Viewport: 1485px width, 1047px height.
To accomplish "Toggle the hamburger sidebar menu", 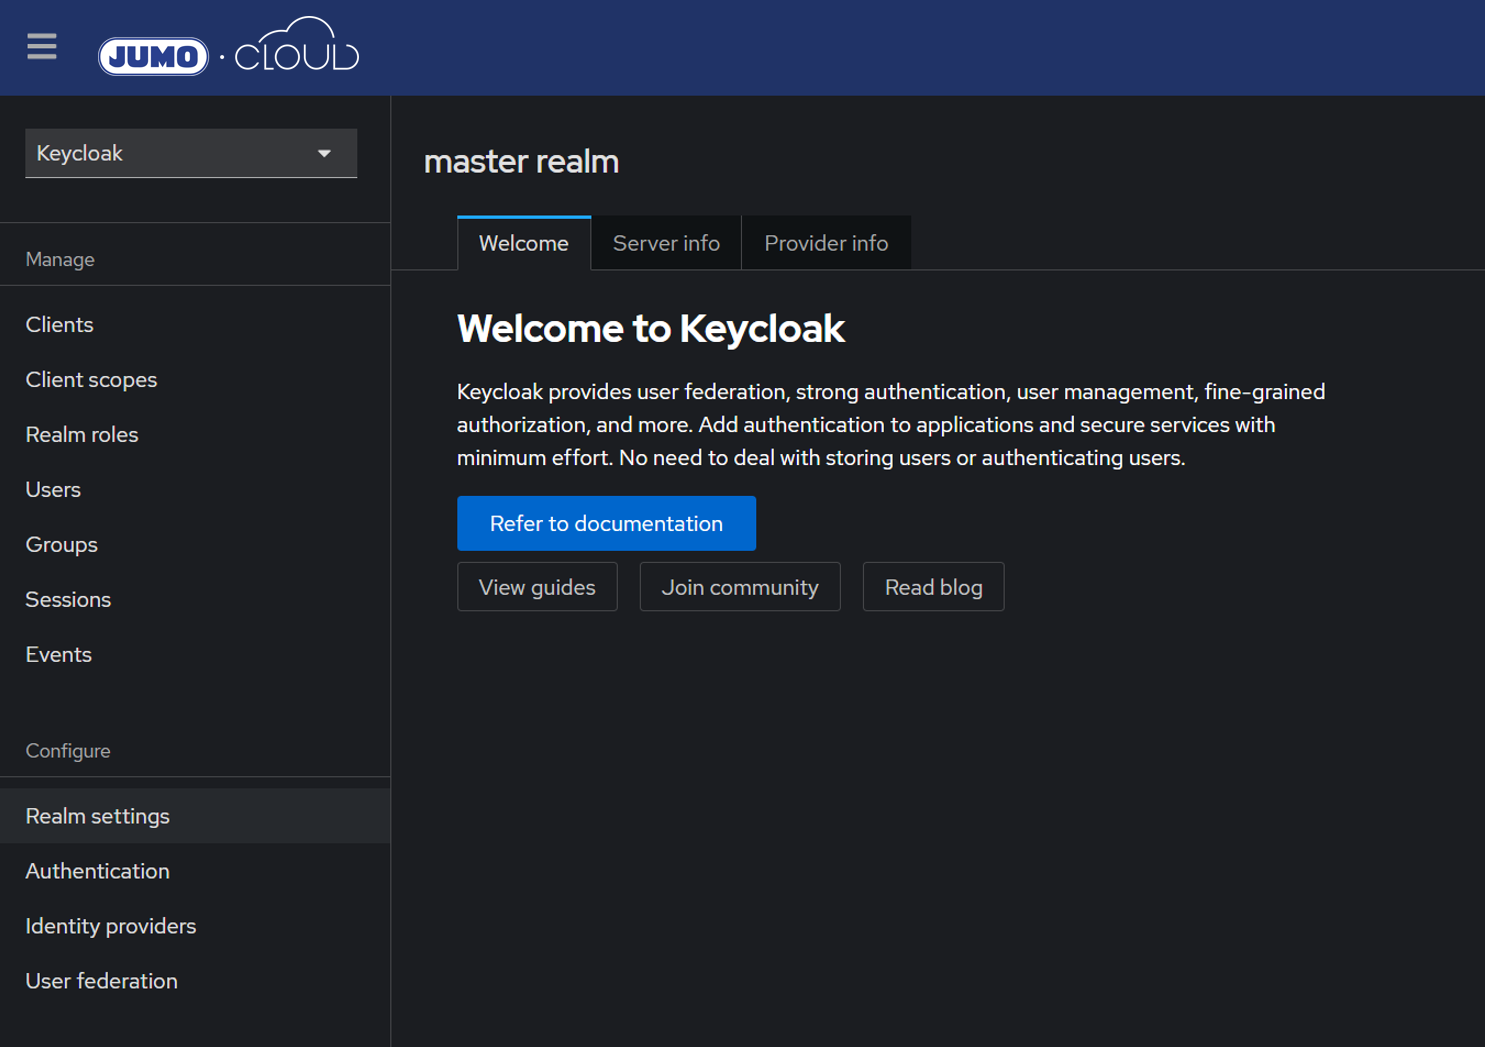I will click(42, 47).
